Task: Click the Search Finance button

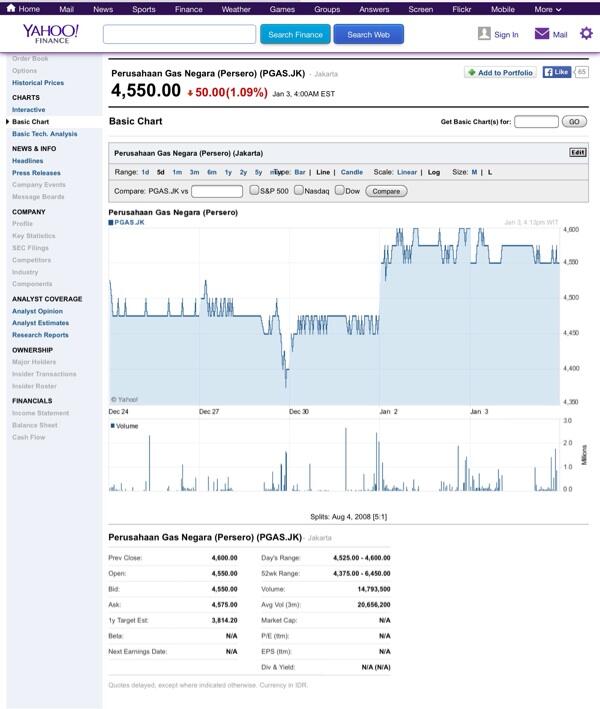Action: pos(295,34)
